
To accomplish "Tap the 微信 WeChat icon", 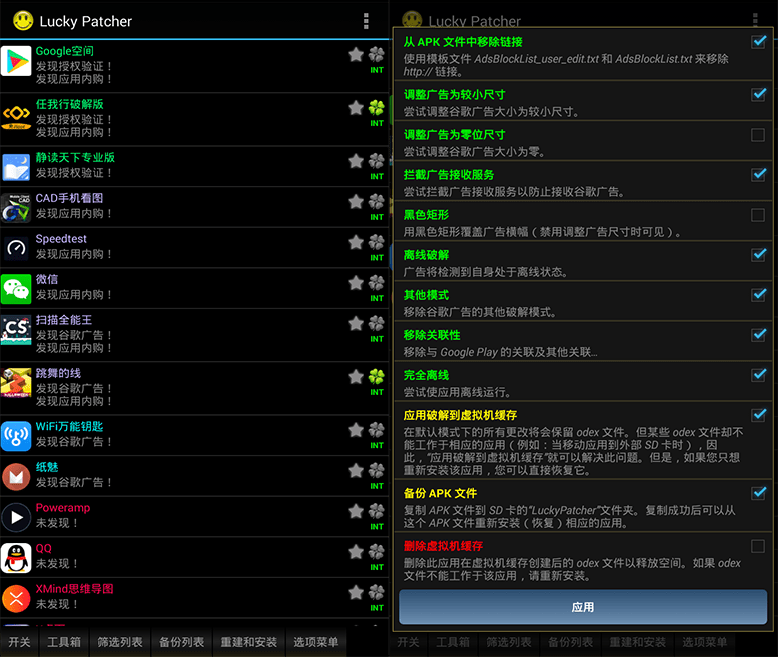I will 16,289.
